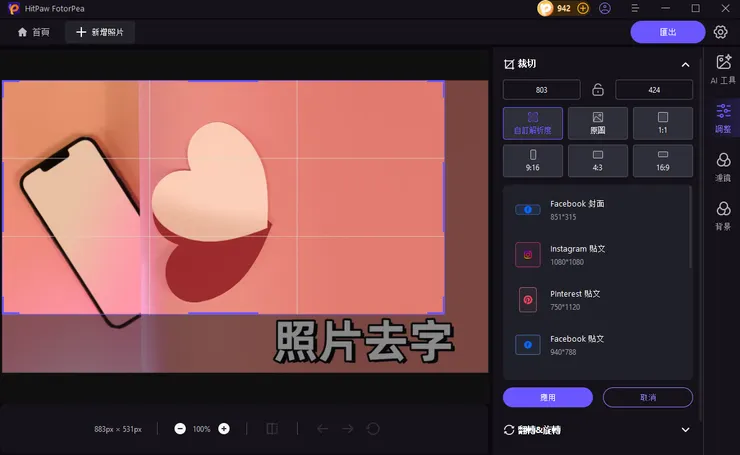Viewport: 740px width, 455px height.
Task: Select the 9:16 crop ratio
Action: 533,161
